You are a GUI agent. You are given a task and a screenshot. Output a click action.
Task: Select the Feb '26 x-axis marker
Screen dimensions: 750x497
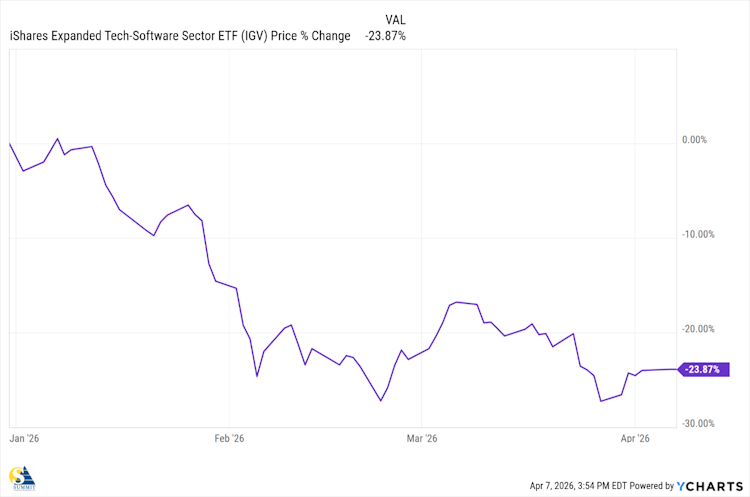[229, 438]
